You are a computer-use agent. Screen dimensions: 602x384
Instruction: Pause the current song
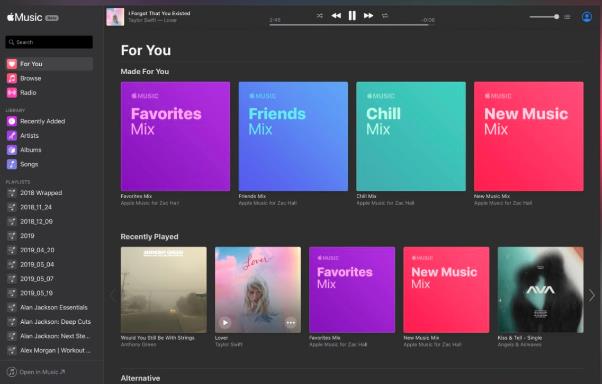click(x=352, y=16)
